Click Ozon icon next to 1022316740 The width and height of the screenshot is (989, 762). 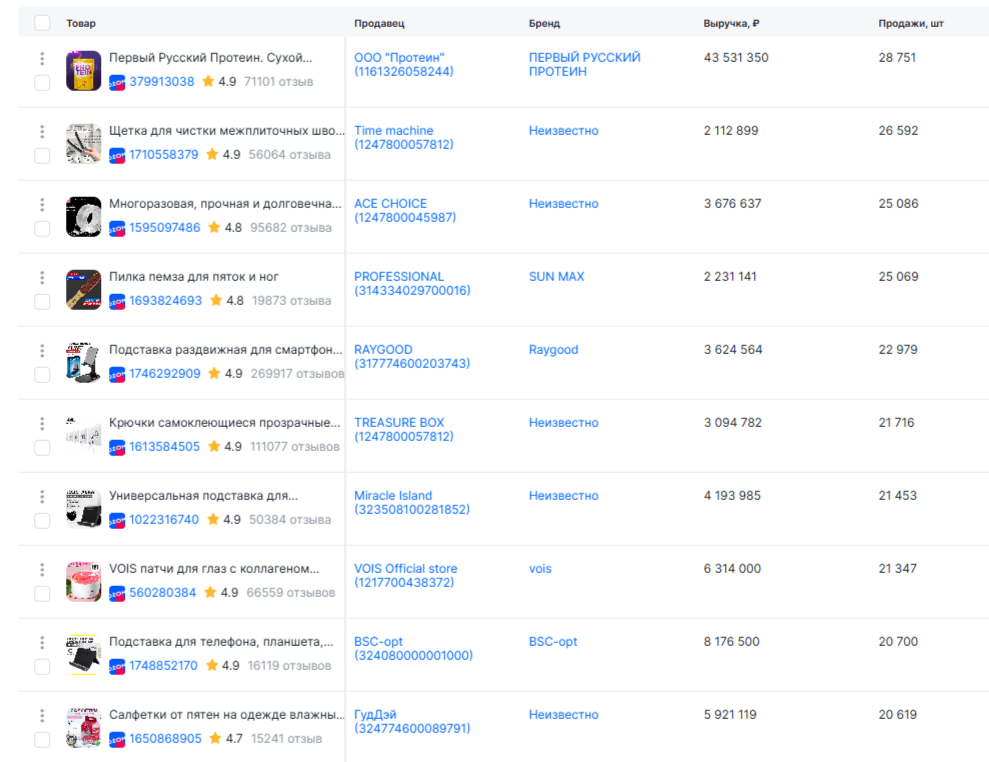pos(117,520)
